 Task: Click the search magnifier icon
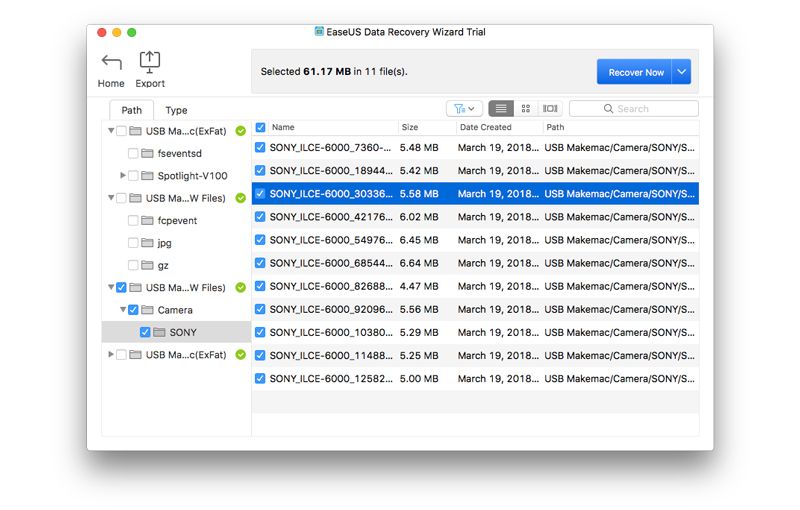(608, 109)
